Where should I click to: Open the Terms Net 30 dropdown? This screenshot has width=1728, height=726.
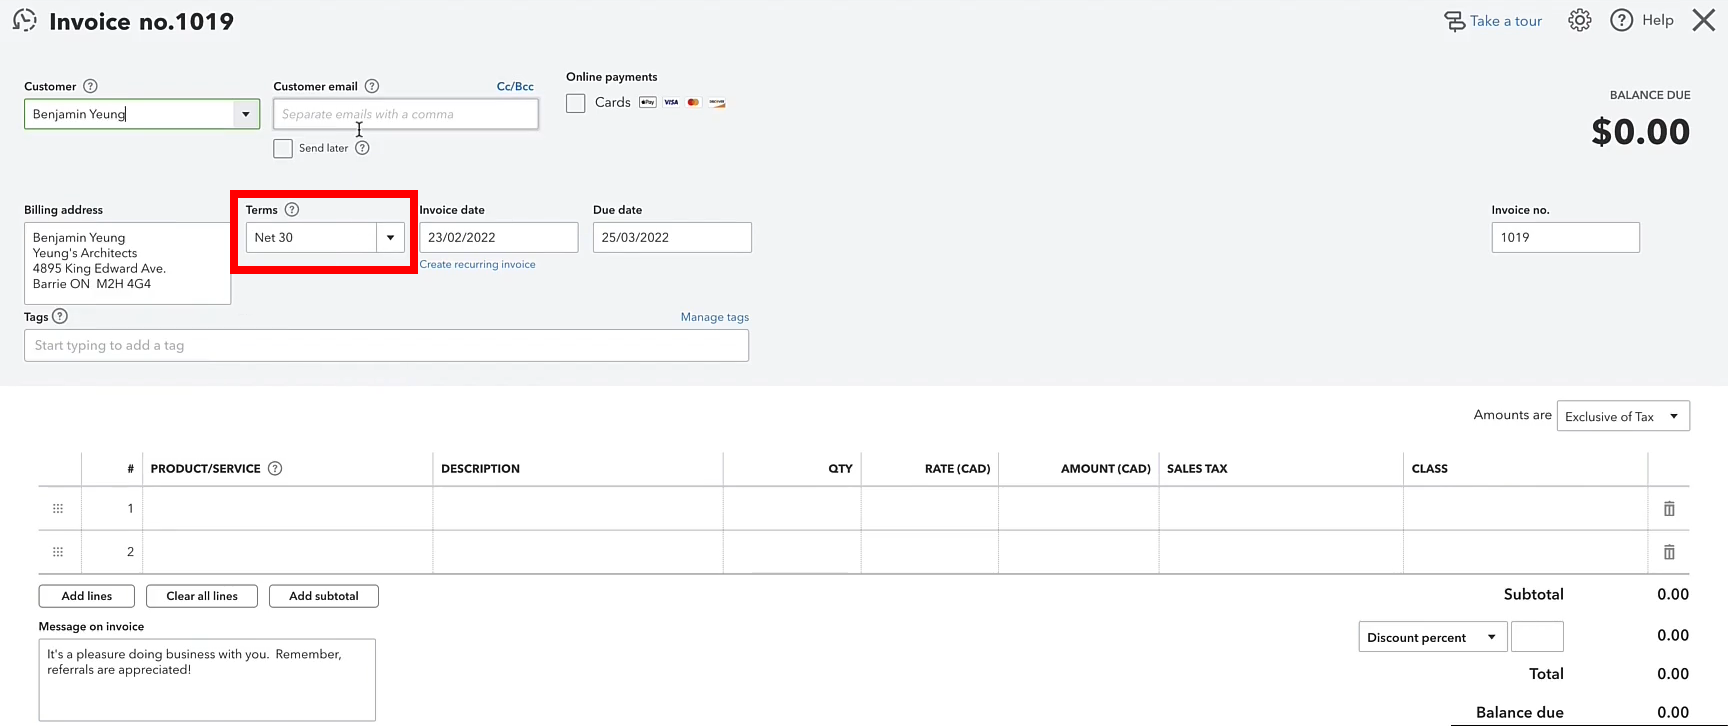click(x=325, y=237)
